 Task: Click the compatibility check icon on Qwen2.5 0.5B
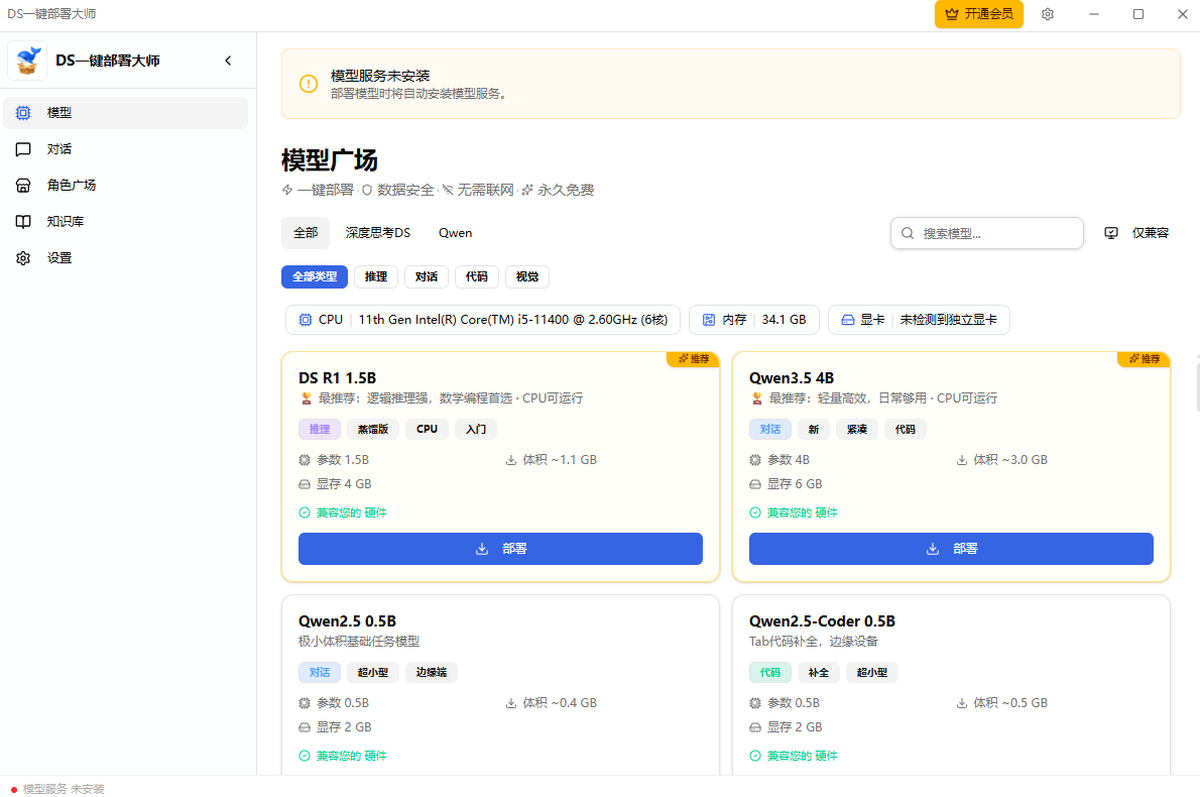coord(305,755)
